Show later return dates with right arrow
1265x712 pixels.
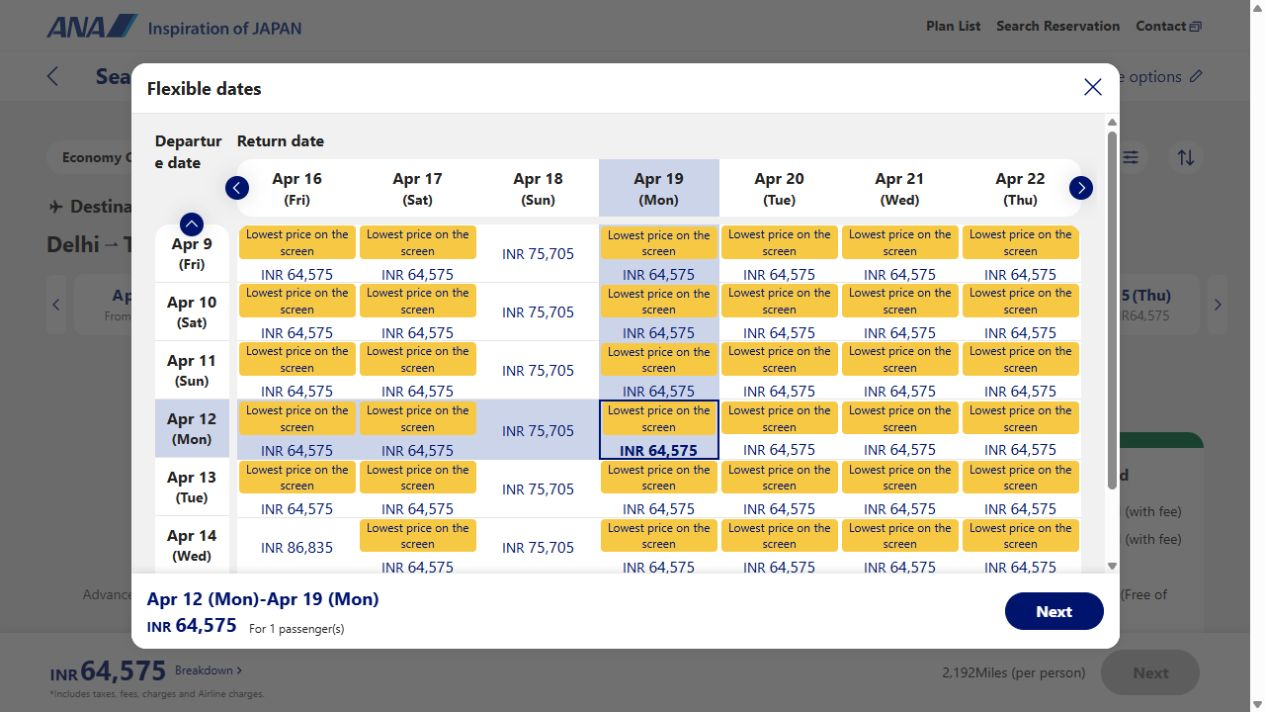tap(1081, 188)
